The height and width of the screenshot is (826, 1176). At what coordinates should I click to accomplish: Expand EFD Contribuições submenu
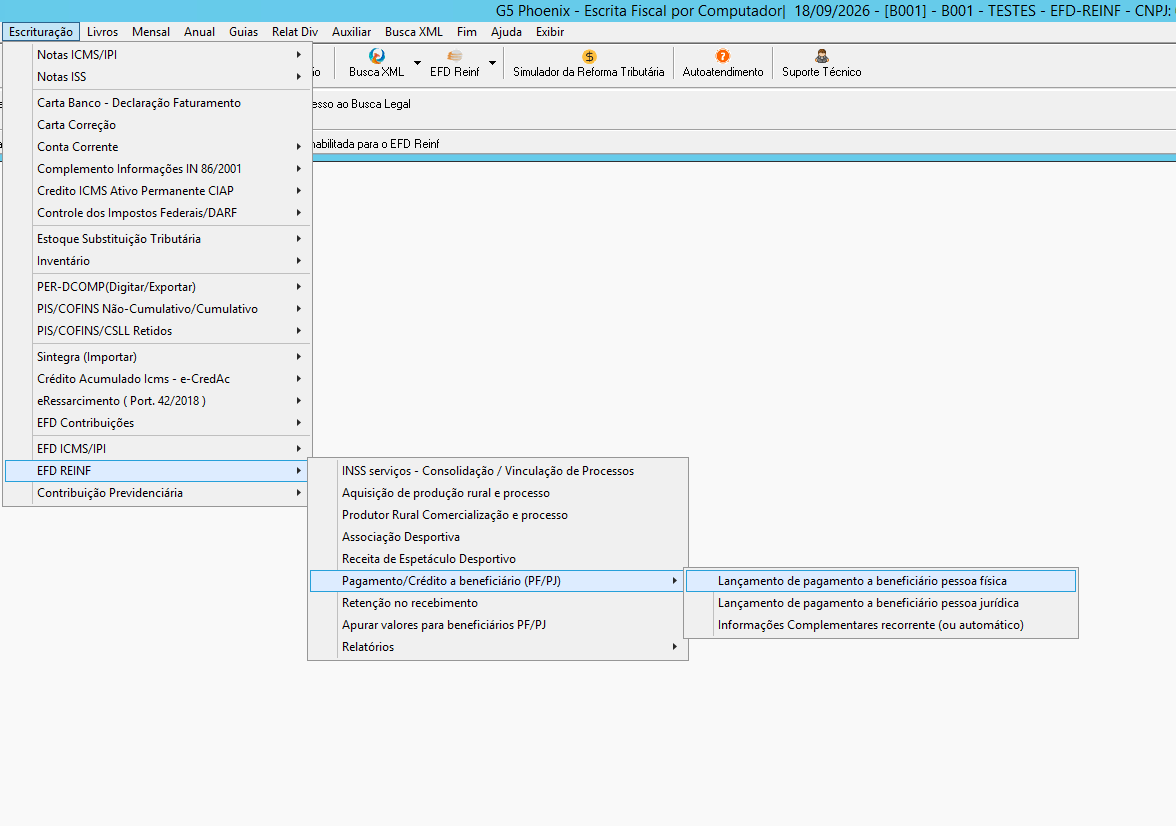pos(158,423)
